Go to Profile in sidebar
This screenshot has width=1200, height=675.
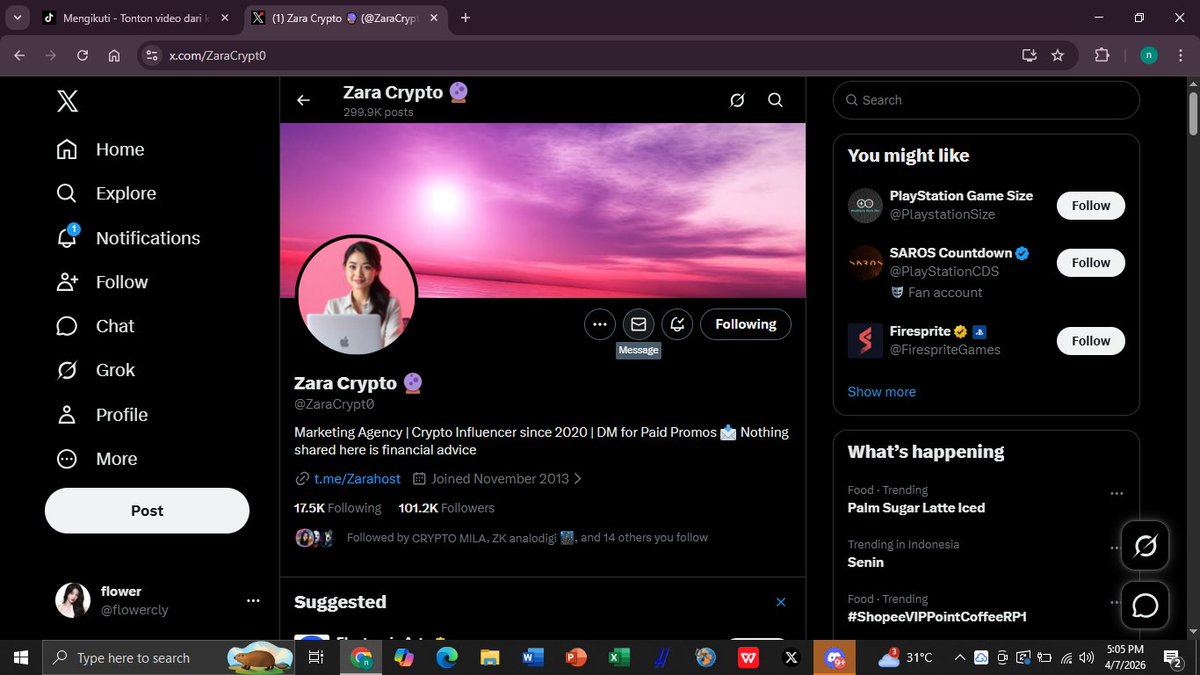coord(102,414)
